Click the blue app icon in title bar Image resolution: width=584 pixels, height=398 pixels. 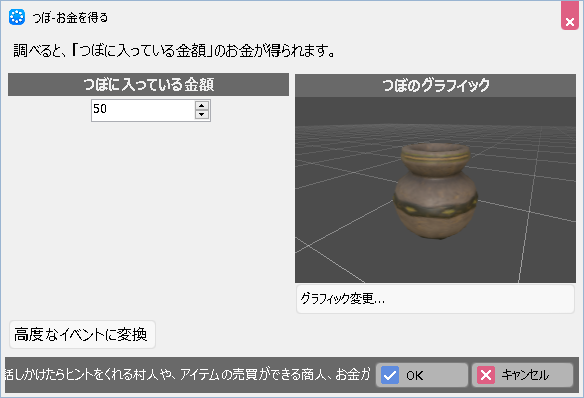(x=17, y=17)
